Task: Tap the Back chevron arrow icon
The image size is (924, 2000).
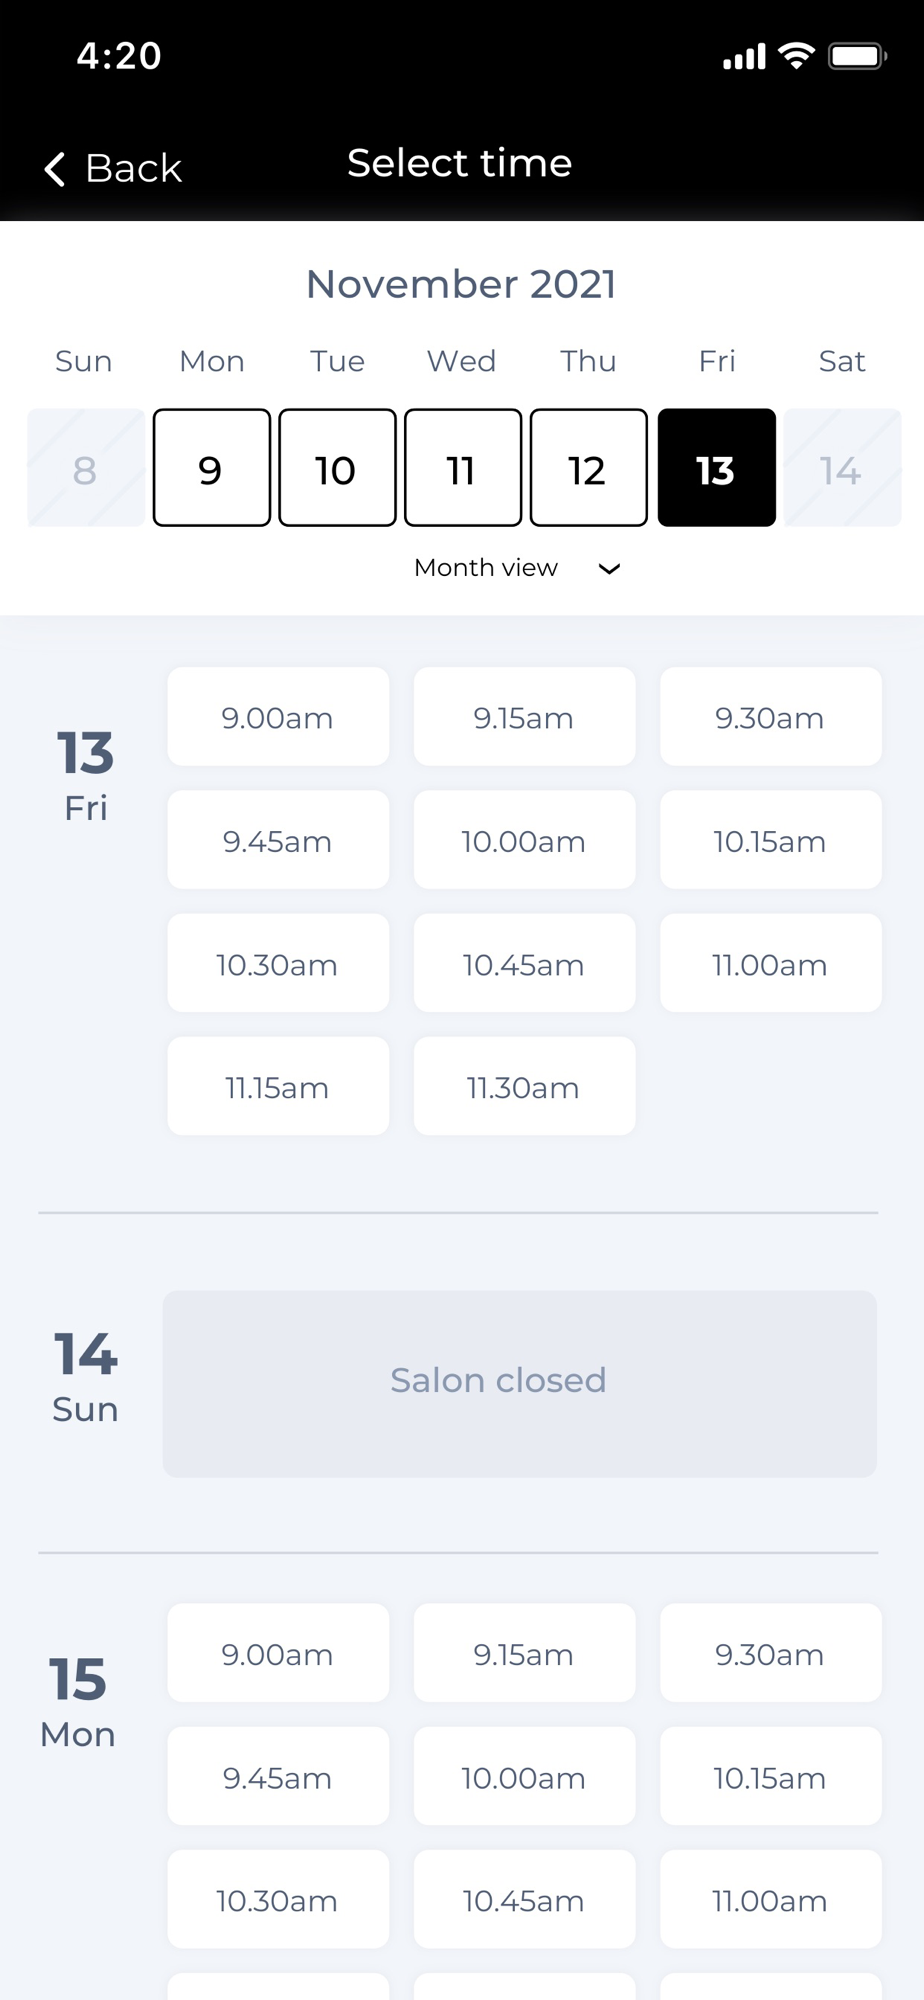Action: click(56, 169)
